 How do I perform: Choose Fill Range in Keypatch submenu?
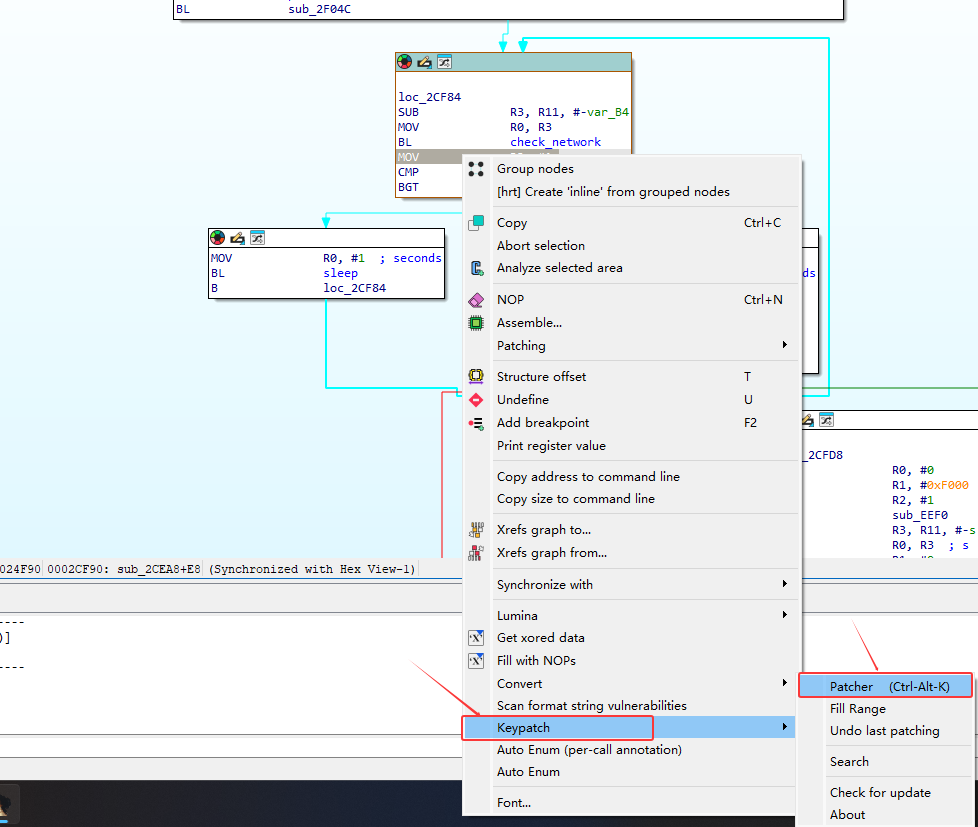coord(857,709)
